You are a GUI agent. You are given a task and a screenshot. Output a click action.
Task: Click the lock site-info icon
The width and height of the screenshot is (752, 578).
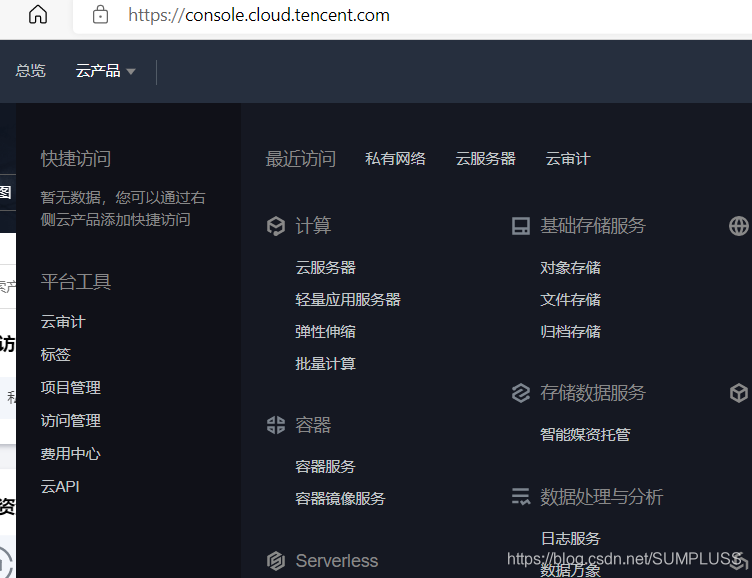pyautogui.click(x=100, y=14)
